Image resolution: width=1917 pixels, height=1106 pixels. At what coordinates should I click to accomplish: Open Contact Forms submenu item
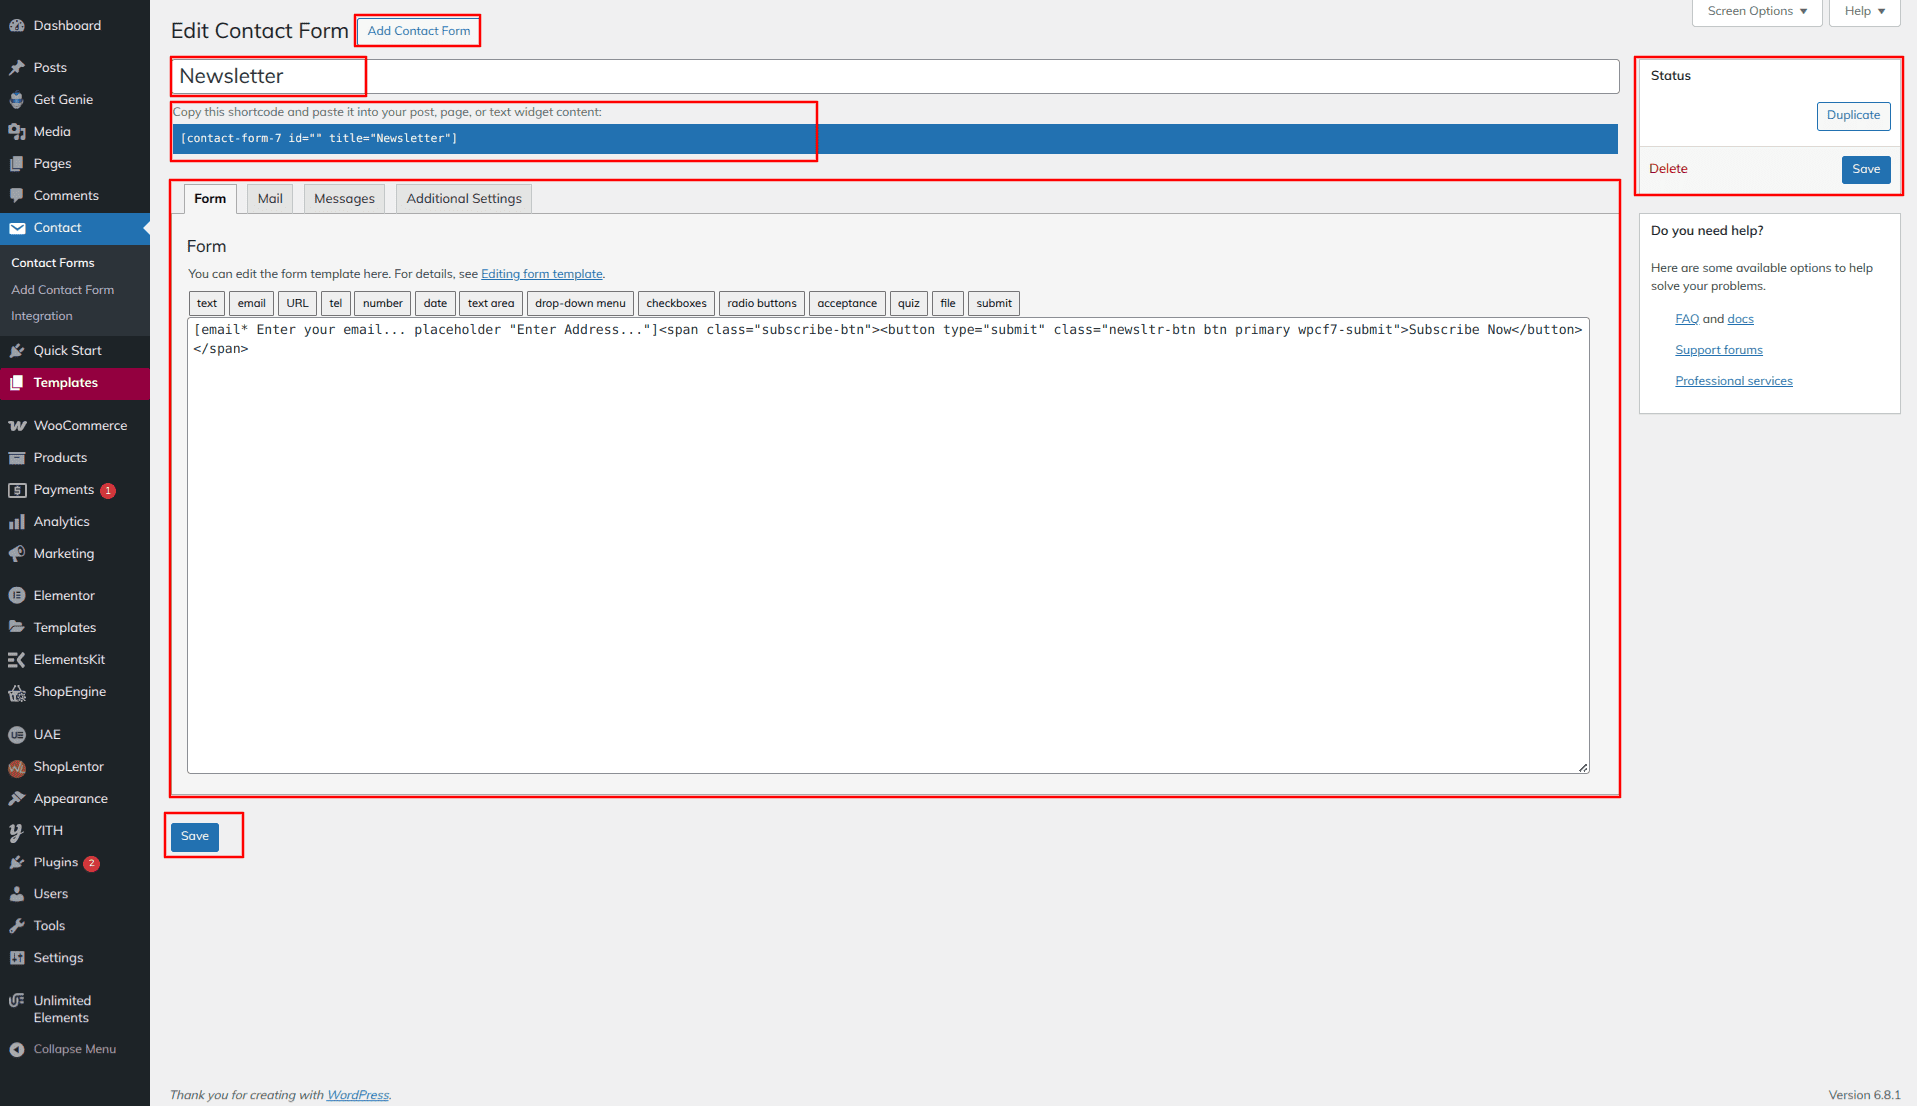tap(53, 263)
